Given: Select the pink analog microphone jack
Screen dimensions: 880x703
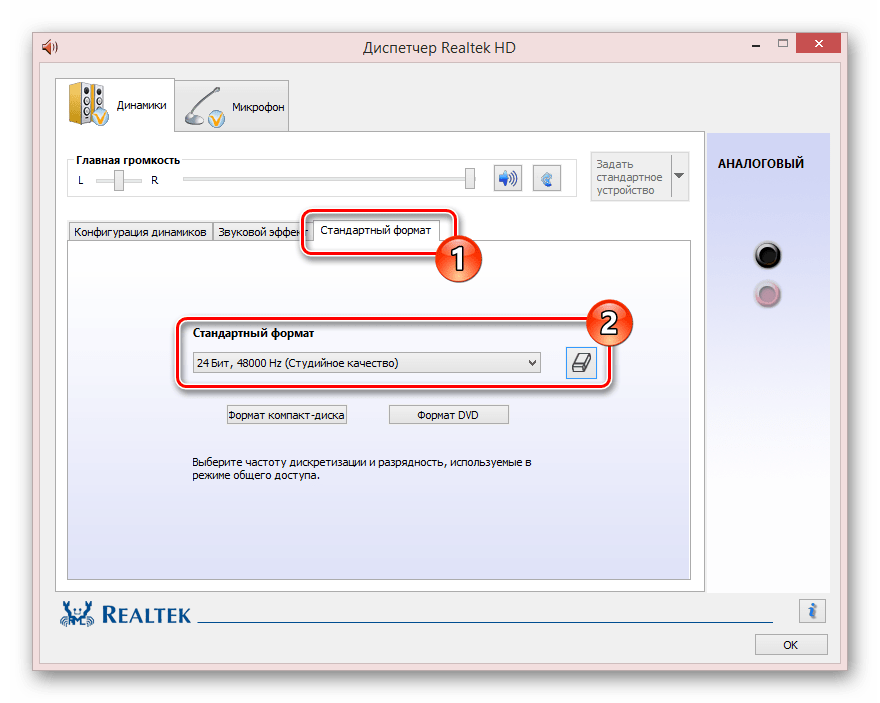Looking at the screenshot, I should 767,295.
